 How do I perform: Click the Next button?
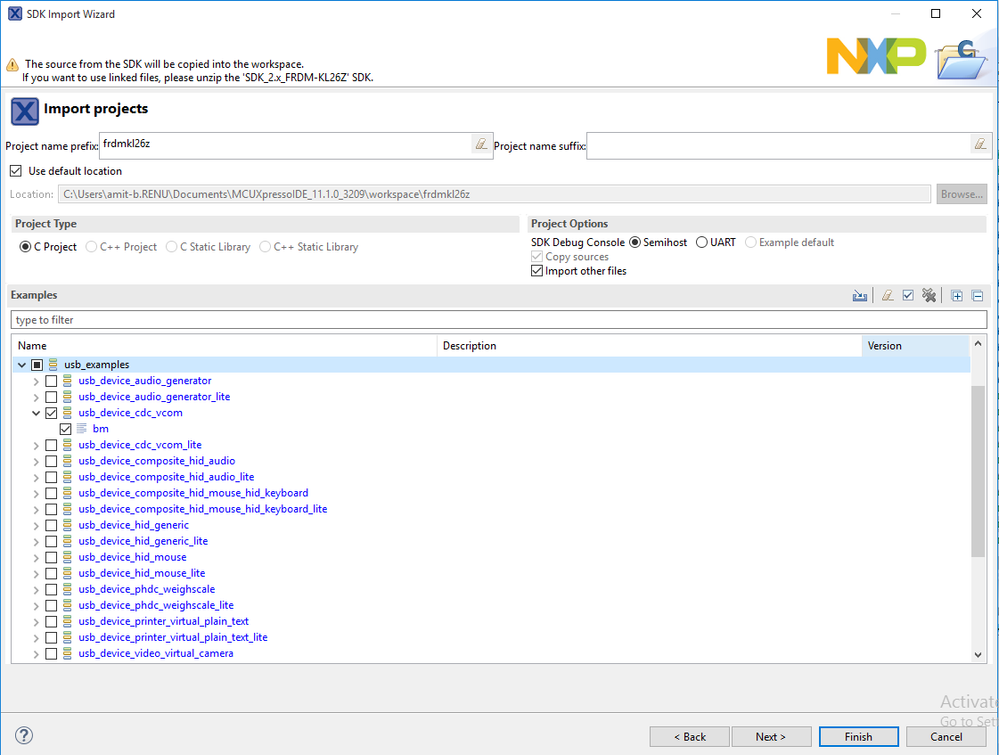coord(771,737)
